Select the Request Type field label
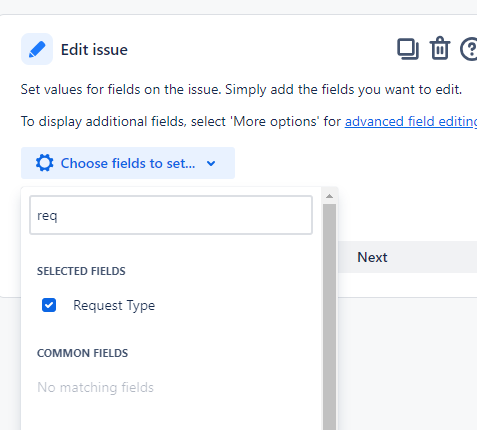The image size is (477, 430). point(114,305)
